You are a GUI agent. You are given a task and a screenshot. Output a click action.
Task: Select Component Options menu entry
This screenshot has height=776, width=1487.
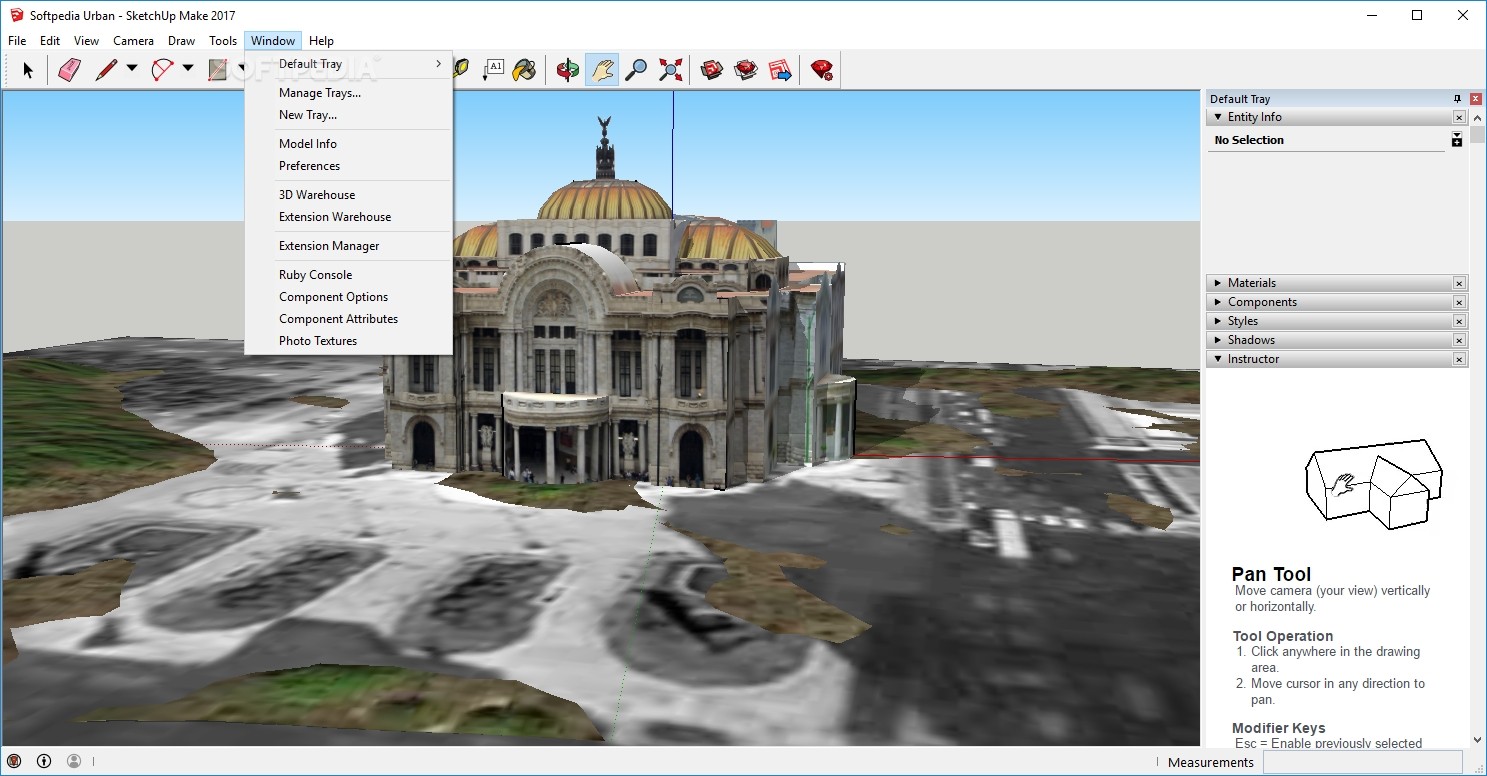pyautogui.click(x=349, y=297)
